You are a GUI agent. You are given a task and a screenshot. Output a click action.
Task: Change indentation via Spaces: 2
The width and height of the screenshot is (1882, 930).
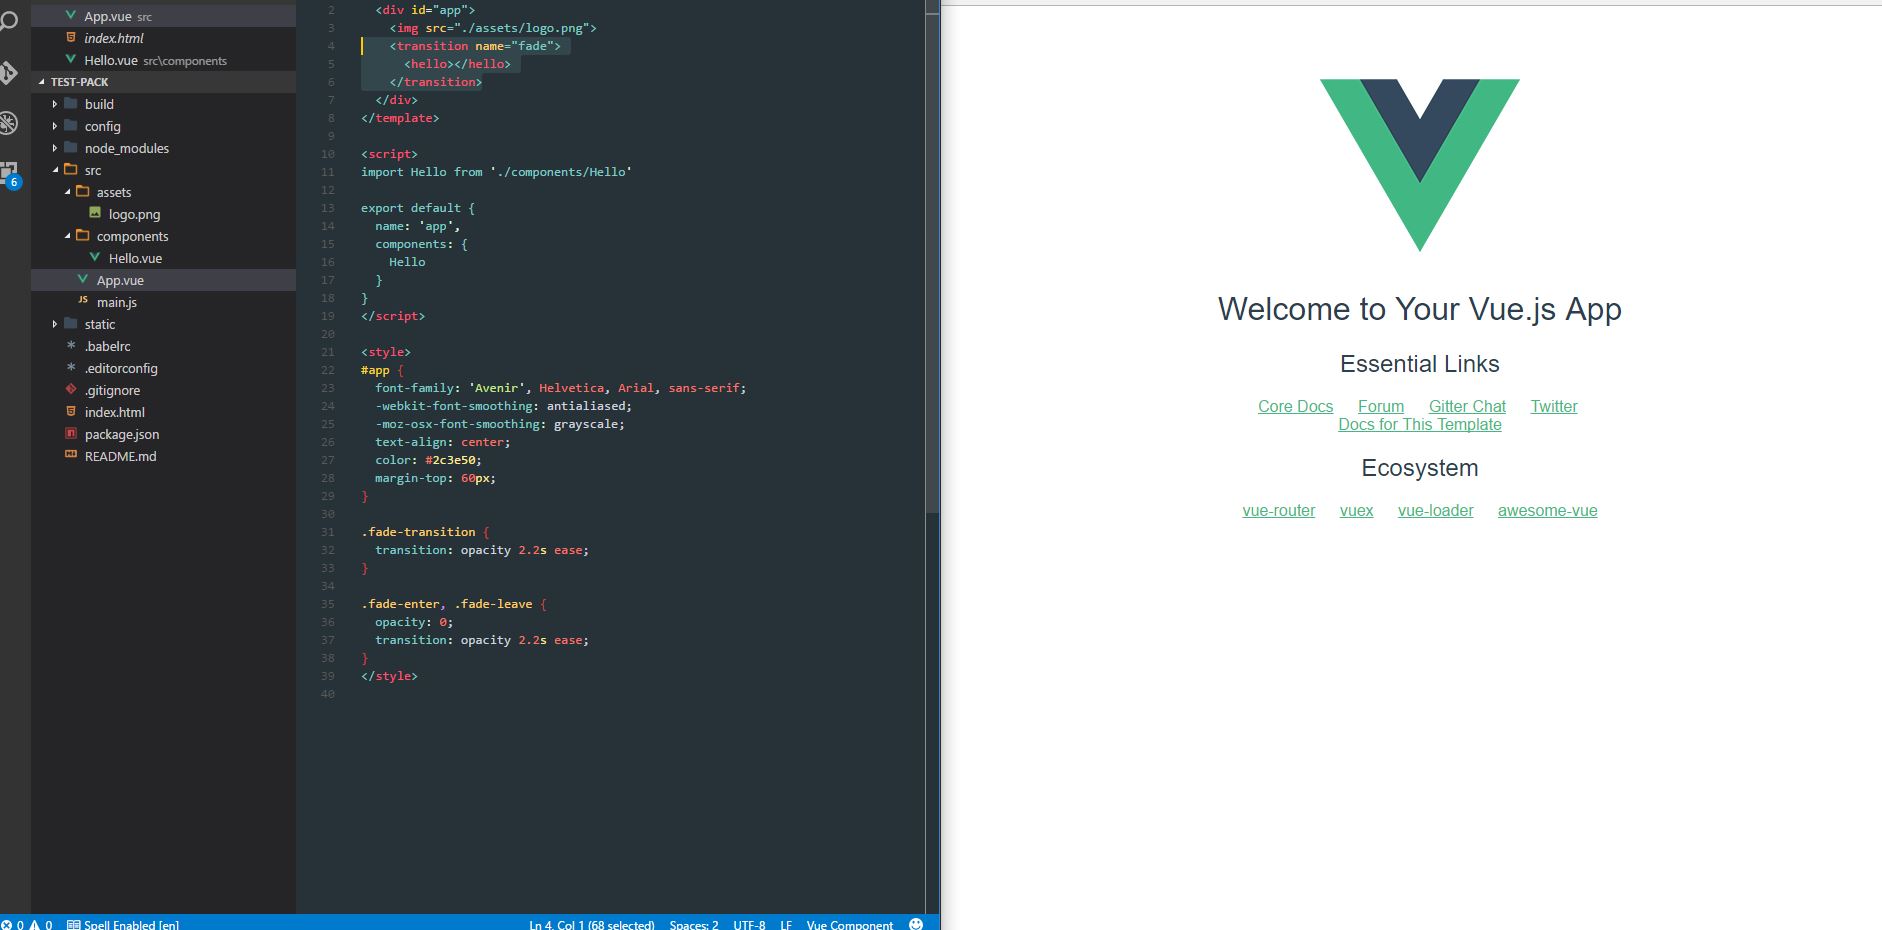pos(693,924)
